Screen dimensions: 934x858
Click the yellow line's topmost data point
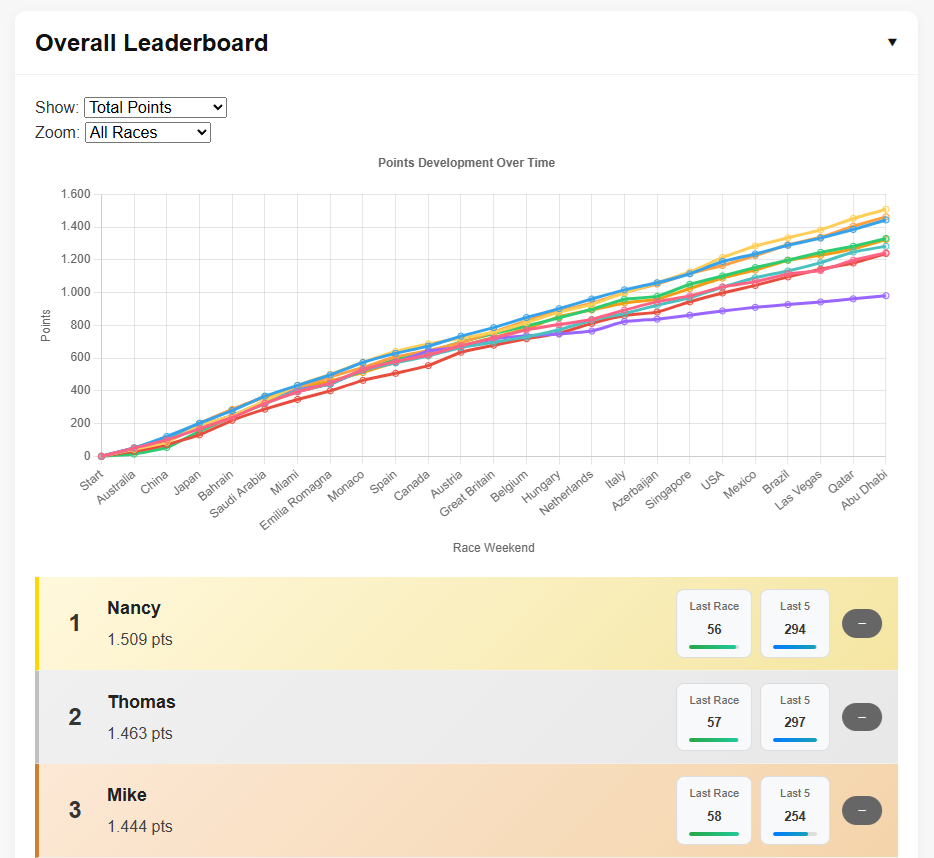pyautogui.click(x=886, y=209)
